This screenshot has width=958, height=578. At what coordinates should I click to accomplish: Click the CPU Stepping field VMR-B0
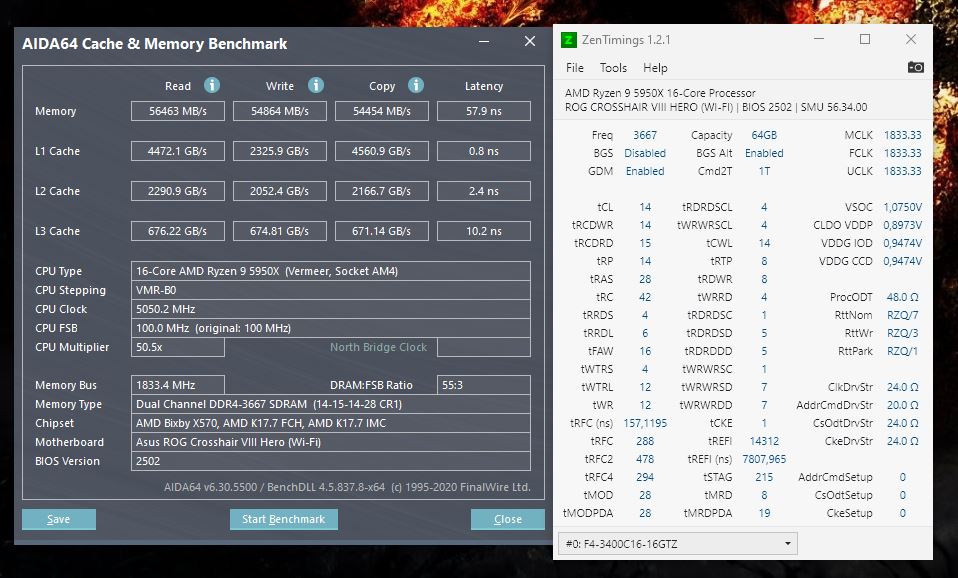coord(331,290)
